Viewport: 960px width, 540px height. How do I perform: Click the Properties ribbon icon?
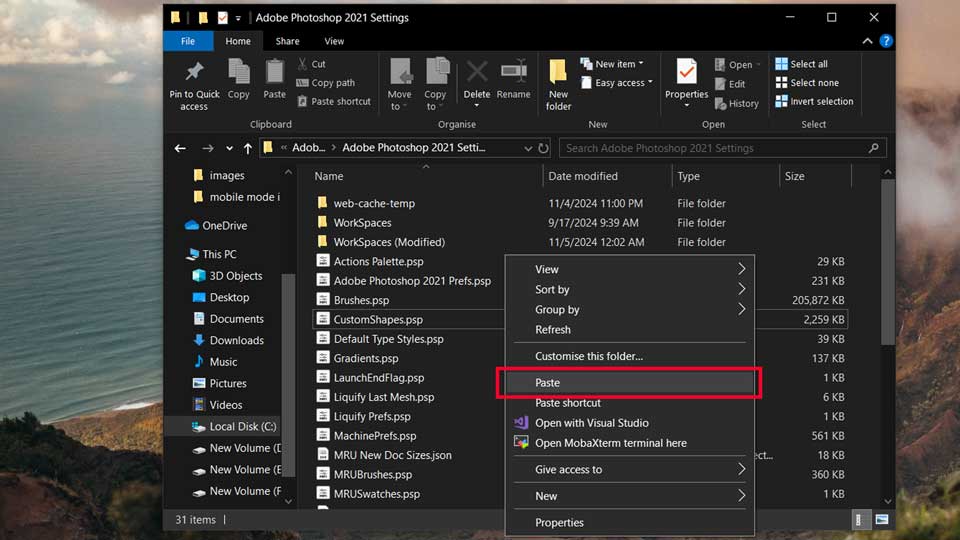[686, 72]
